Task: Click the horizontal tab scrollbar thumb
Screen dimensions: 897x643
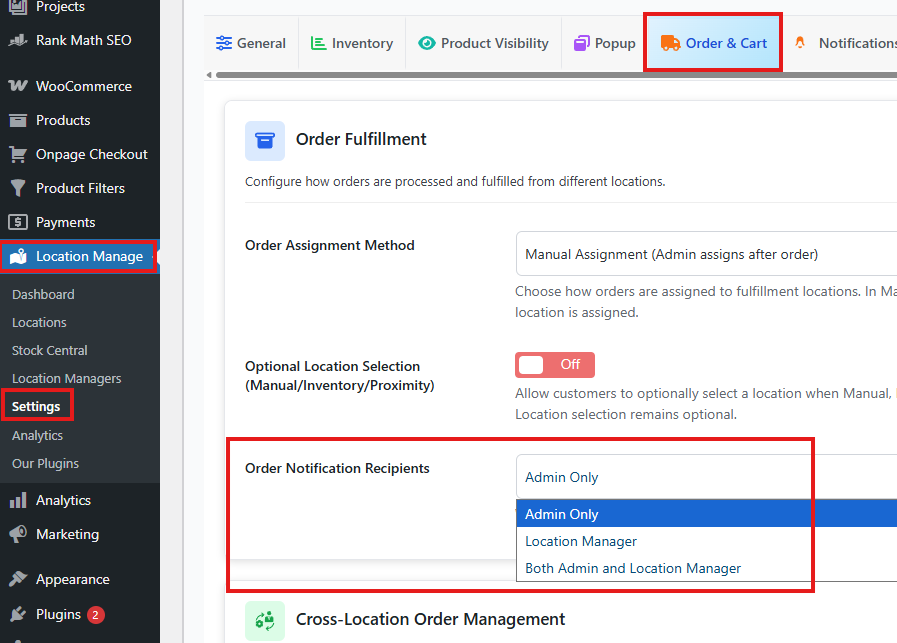Action: [x=556, y=75]
